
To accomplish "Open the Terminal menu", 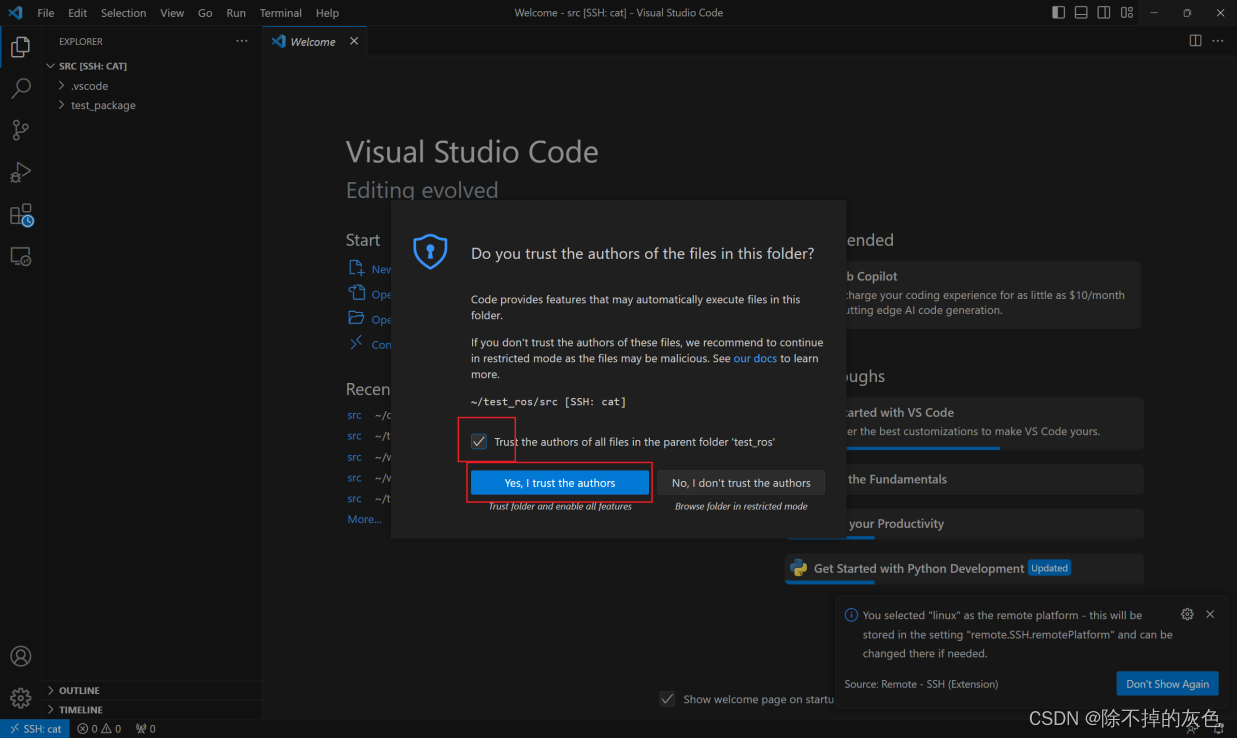I will click(280, 13).
